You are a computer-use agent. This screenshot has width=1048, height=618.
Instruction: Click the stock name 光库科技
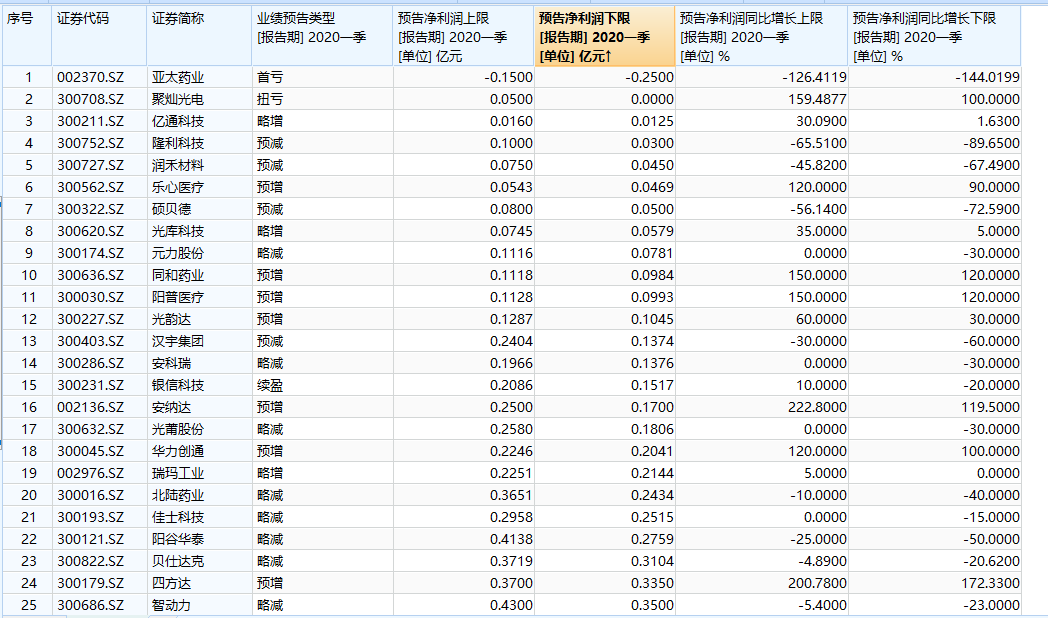[x=178, y=231]
